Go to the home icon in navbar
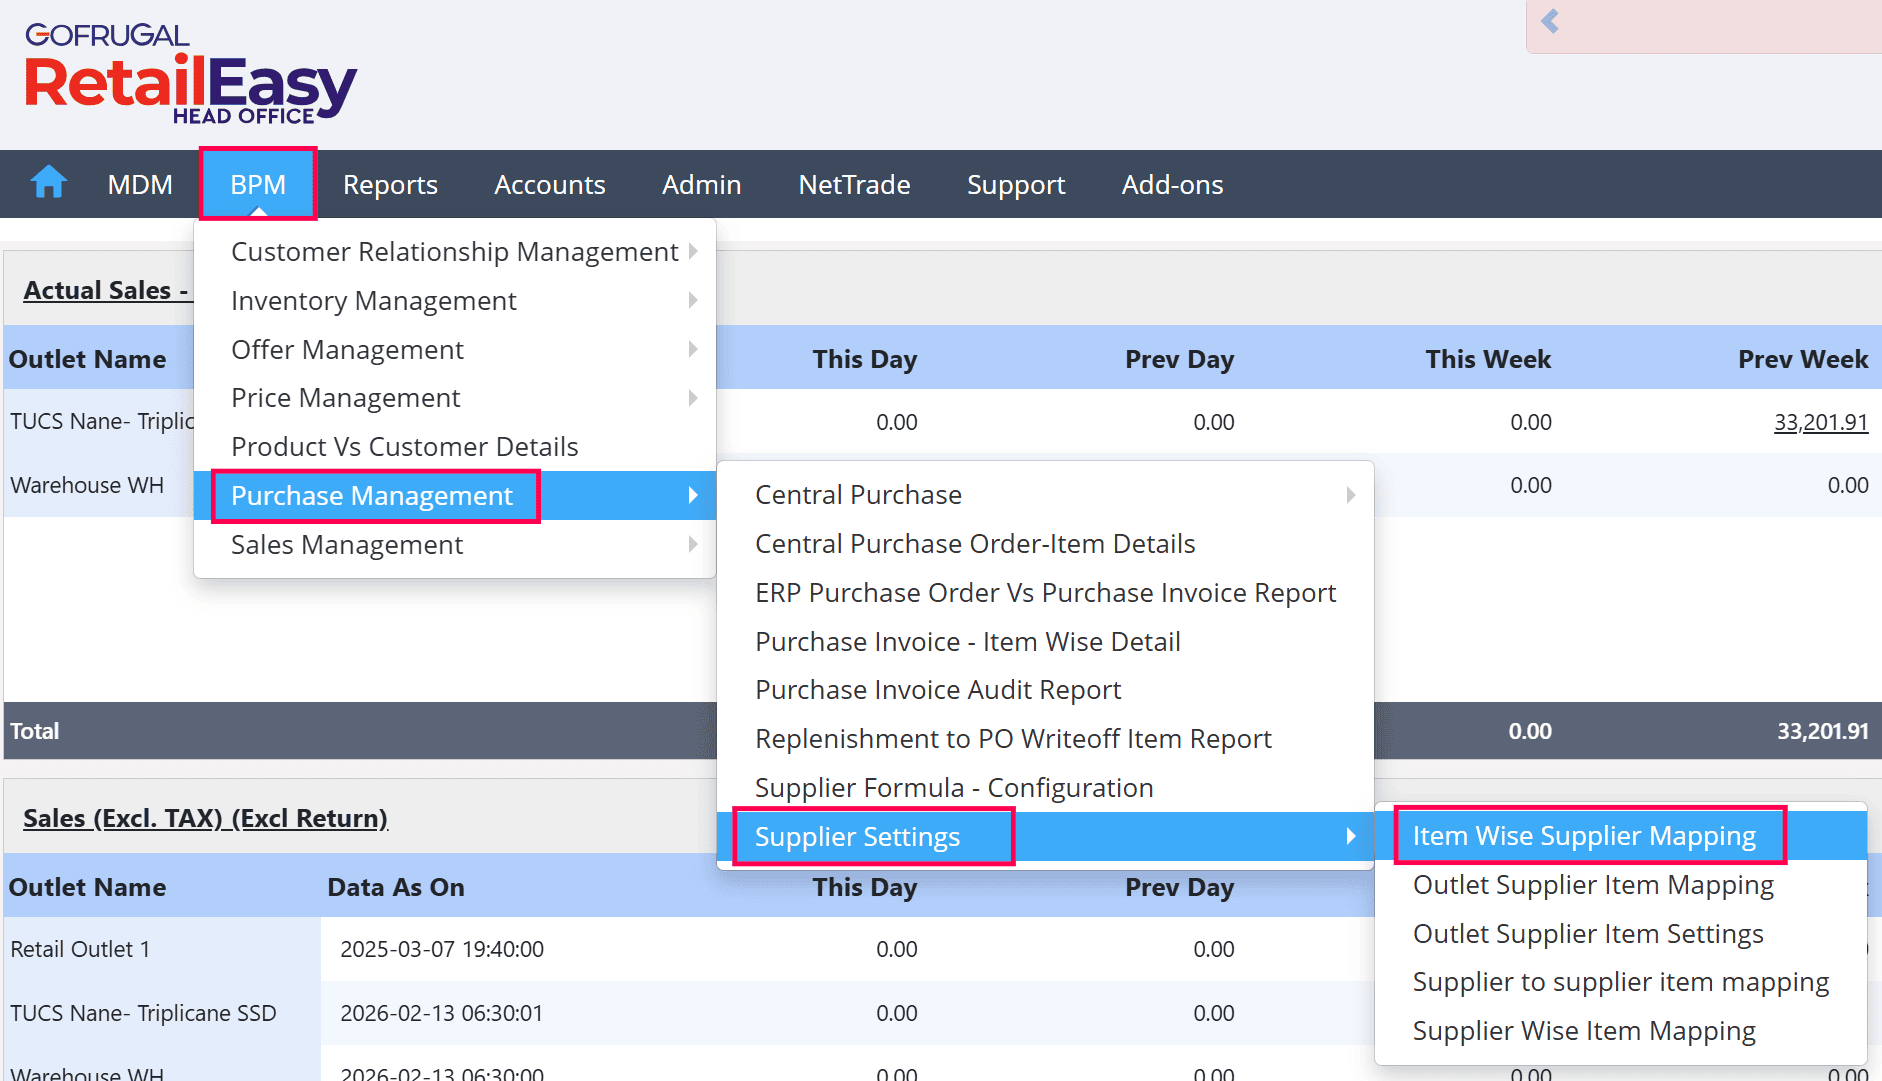This screenshot has width=1882, height=1081. tap(48, 184)
